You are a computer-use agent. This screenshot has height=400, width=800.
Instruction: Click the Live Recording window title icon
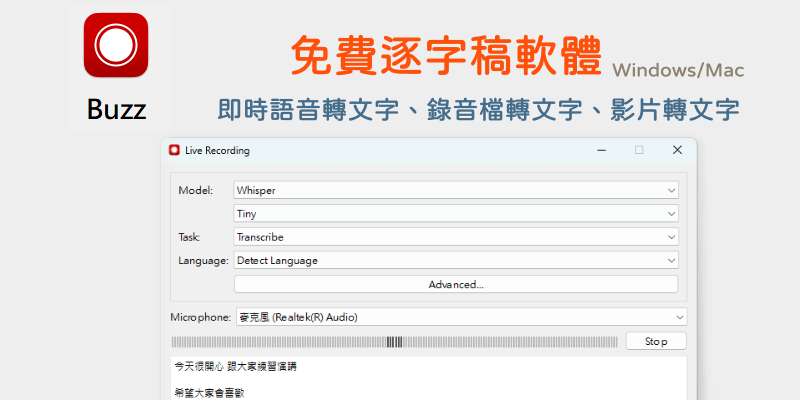[x=174, y=150]
